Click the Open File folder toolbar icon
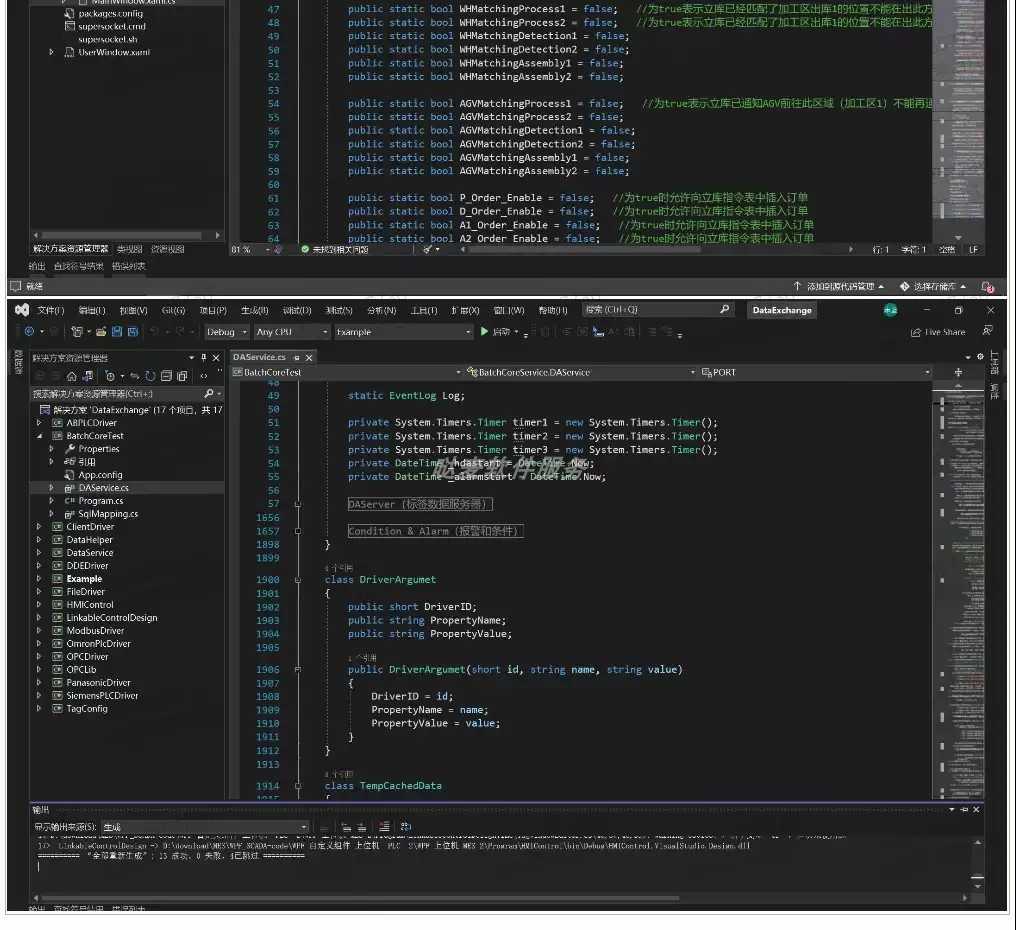1016x930 pixels. (x=101, y=332)
